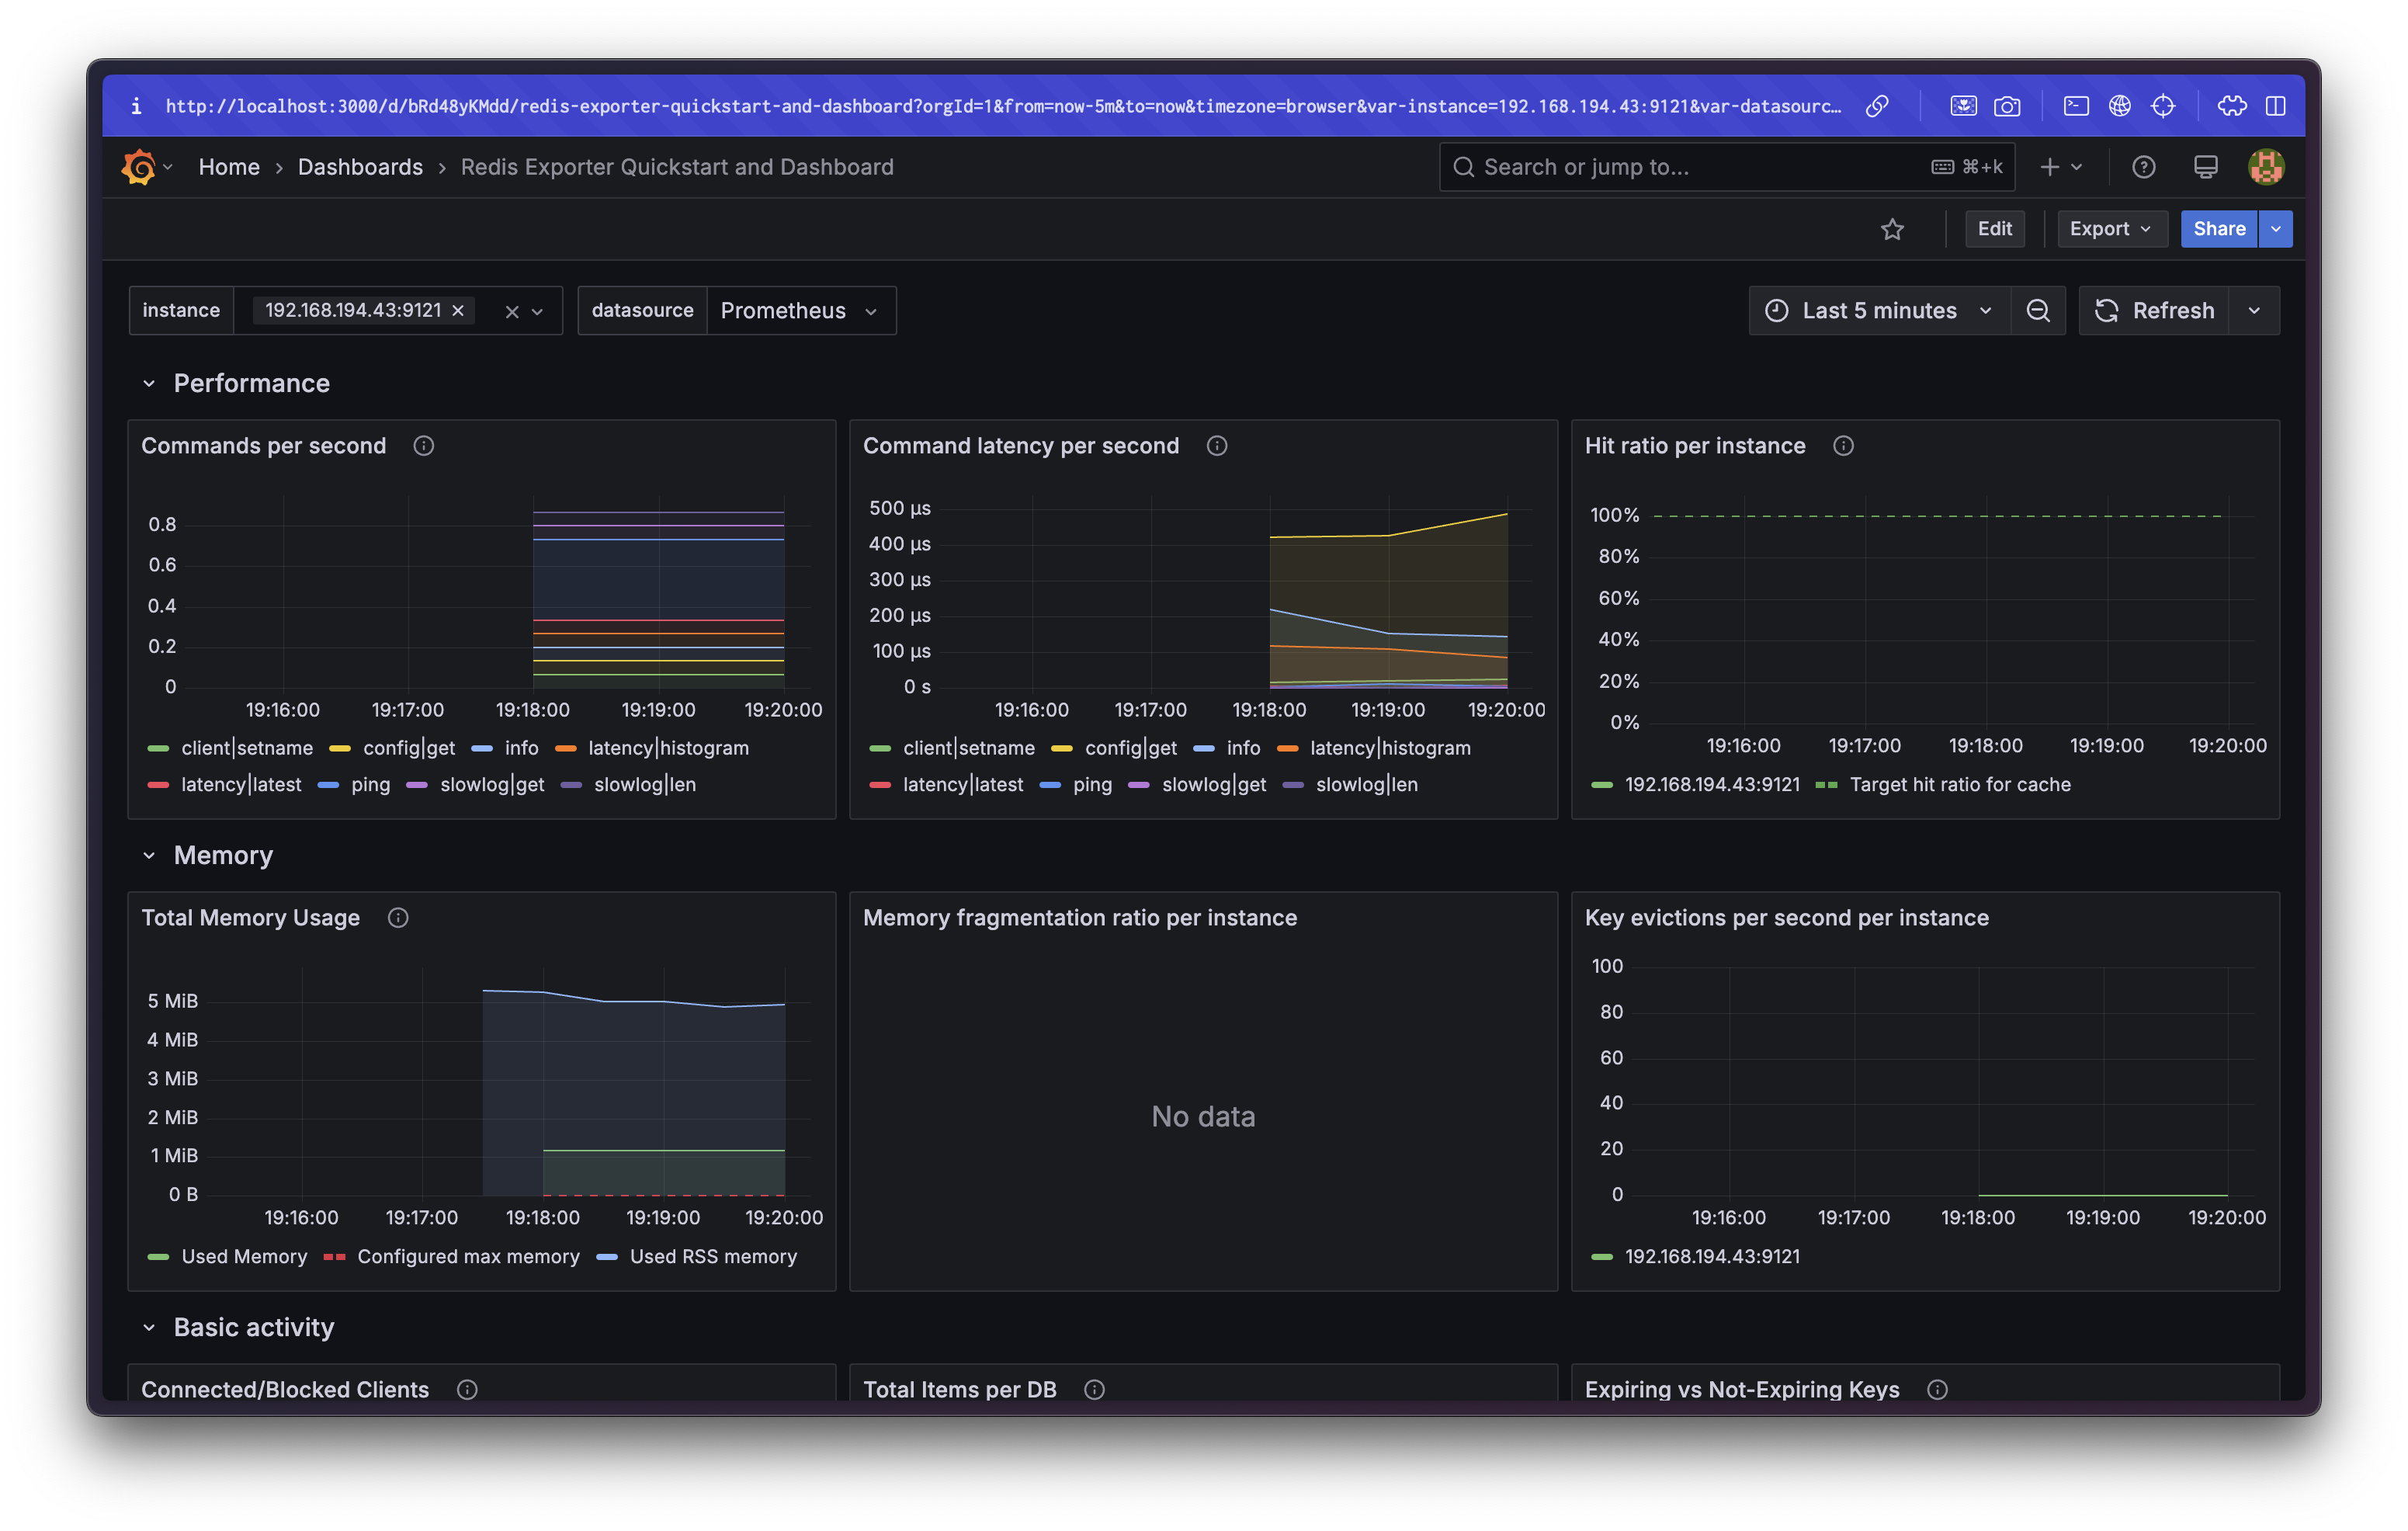Open the Prometheus datasource dropdown
The image size is (2408, 1531).
[801, 311]
